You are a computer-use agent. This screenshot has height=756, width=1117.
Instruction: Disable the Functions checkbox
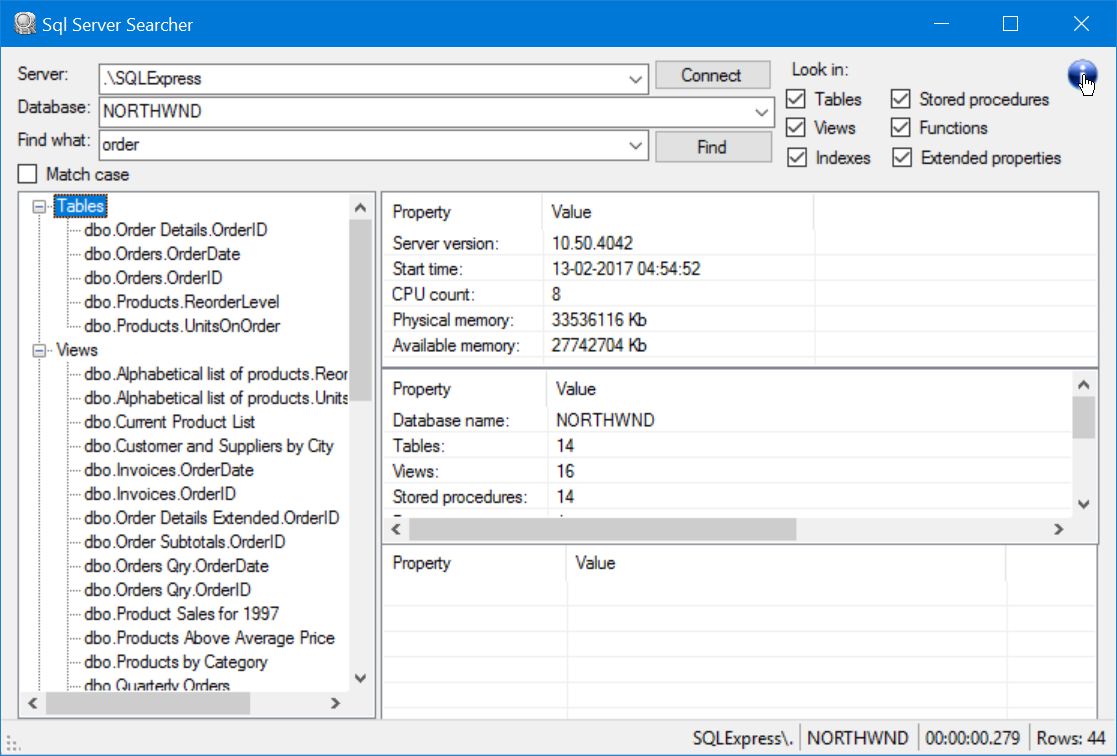pos(900,128)
